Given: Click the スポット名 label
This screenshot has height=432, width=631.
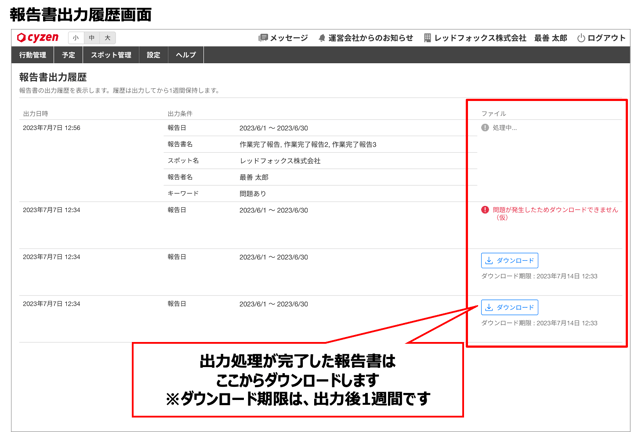Looking at the screenshot, I should 183,161.
